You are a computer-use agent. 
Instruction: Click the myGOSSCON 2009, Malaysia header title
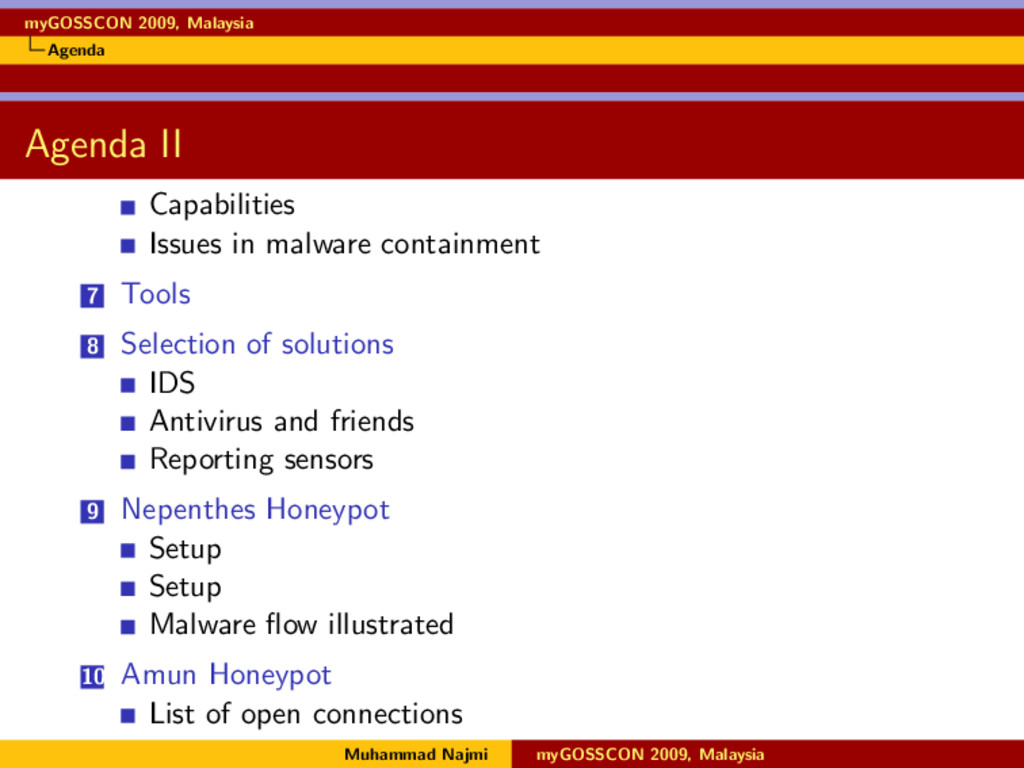(x=138, y=24)
